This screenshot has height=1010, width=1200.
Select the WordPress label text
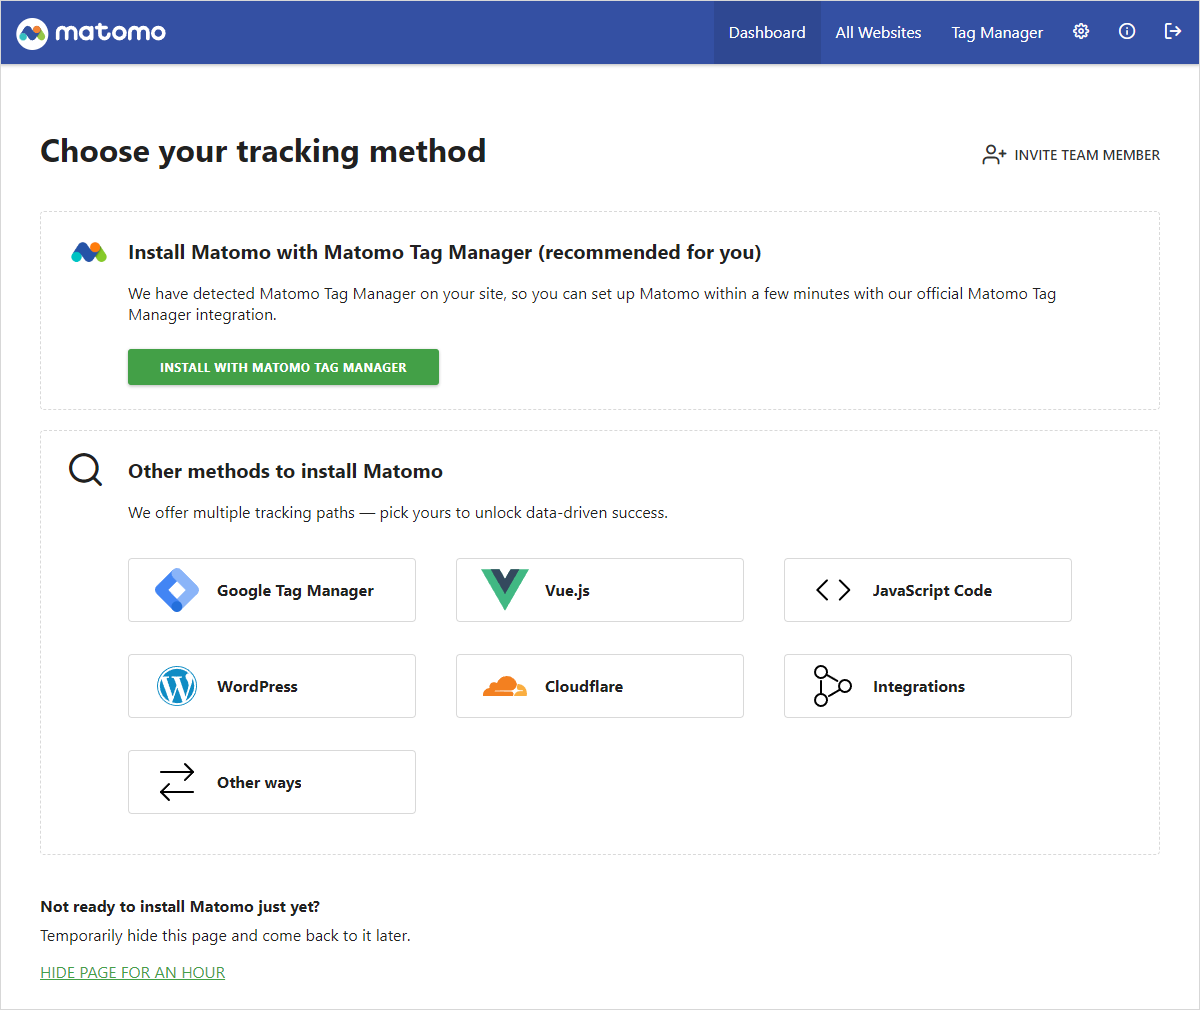click(x=257, y=687)
